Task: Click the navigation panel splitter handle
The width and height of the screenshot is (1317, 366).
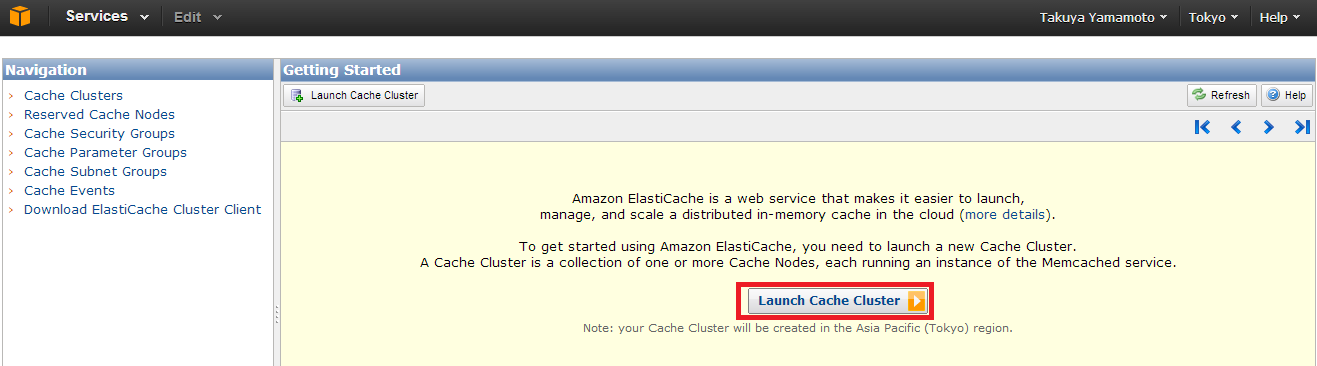Action: [x=276, y=315]
